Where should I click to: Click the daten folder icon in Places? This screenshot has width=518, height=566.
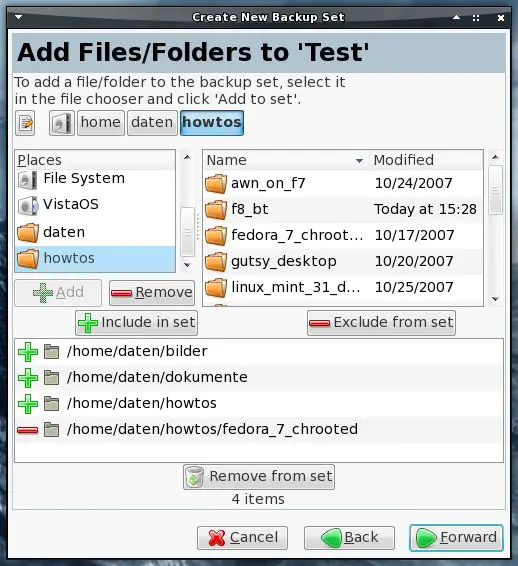pos(28,233)
